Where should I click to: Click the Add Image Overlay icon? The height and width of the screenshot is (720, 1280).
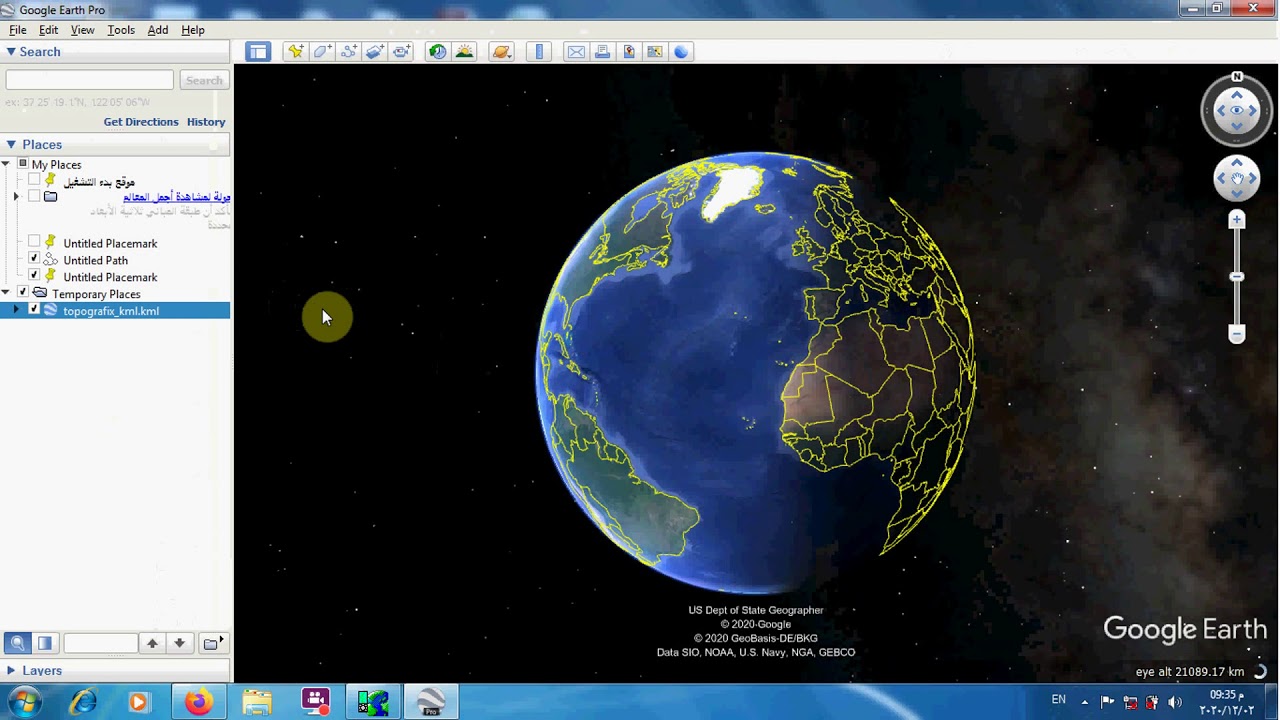click(x=375, y=52)
